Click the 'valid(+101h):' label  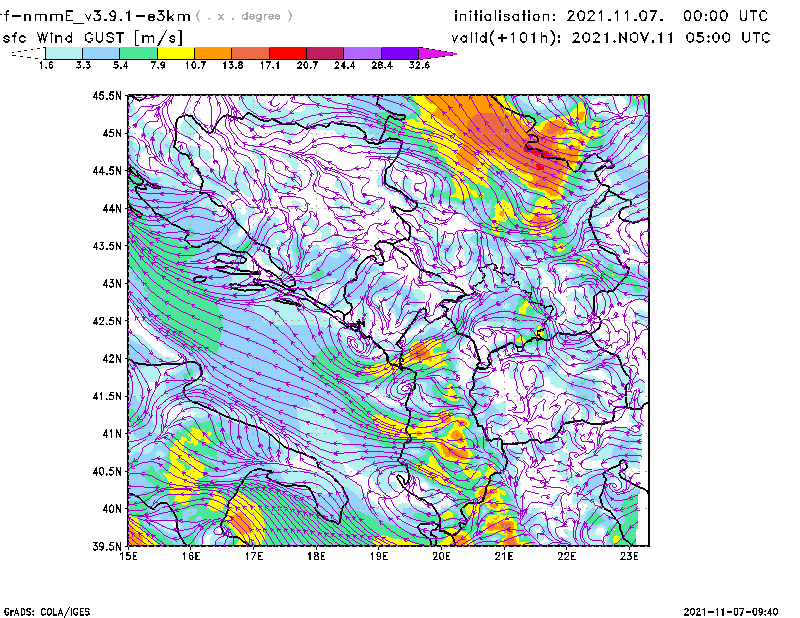(508, 38)
